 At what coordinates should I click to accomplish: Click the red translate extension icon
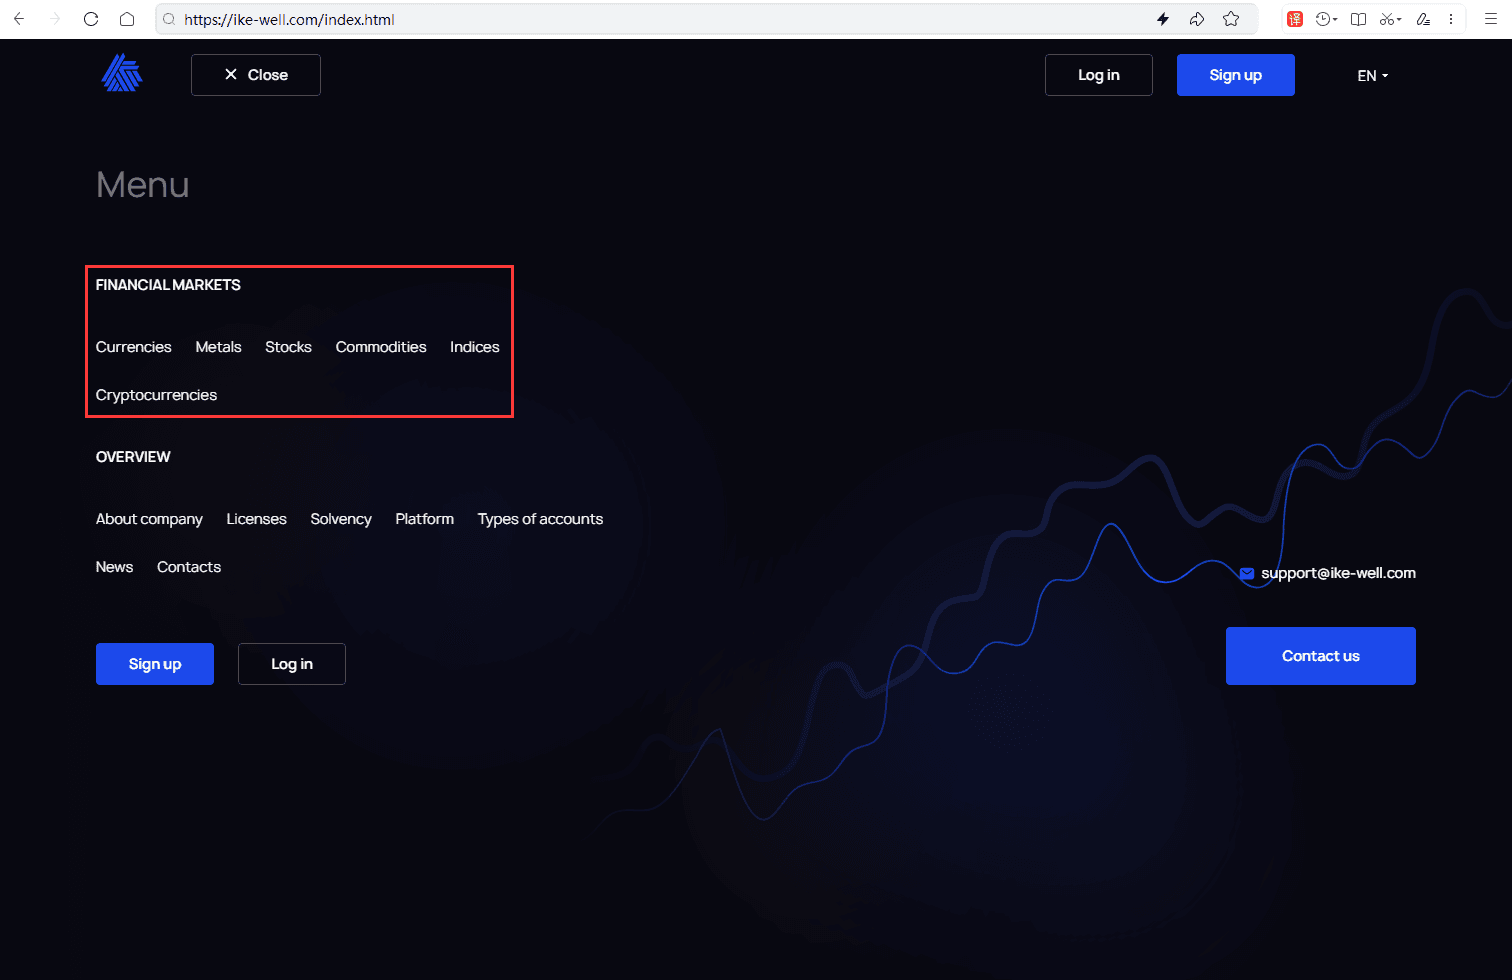click(x=1295, y=19)
